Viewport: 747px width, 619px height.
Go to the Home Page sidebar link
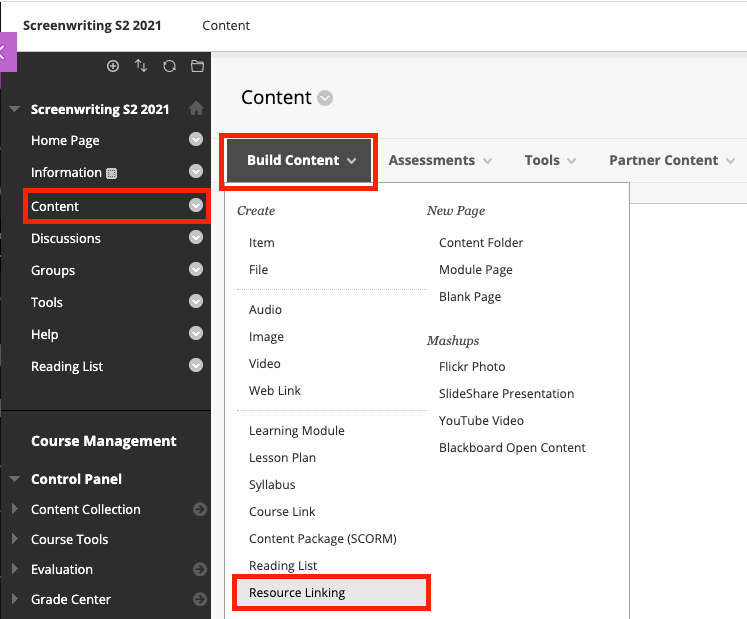click(x=65, y=140)
